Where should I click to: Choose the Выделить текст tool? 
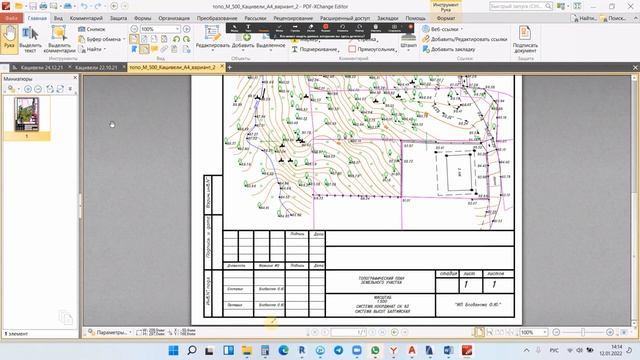point(30,39)
